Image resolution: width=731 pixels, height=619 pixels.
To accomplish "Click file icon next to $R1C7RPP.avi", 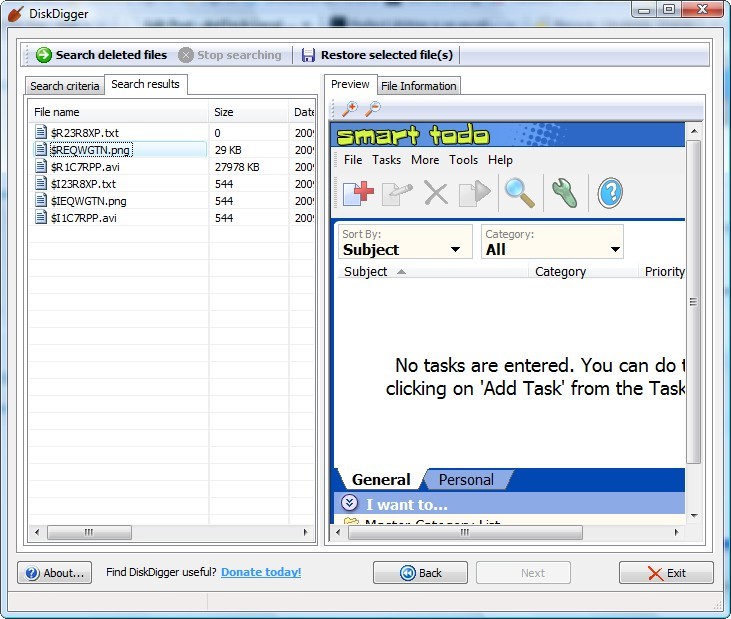I will coord(41,166).
